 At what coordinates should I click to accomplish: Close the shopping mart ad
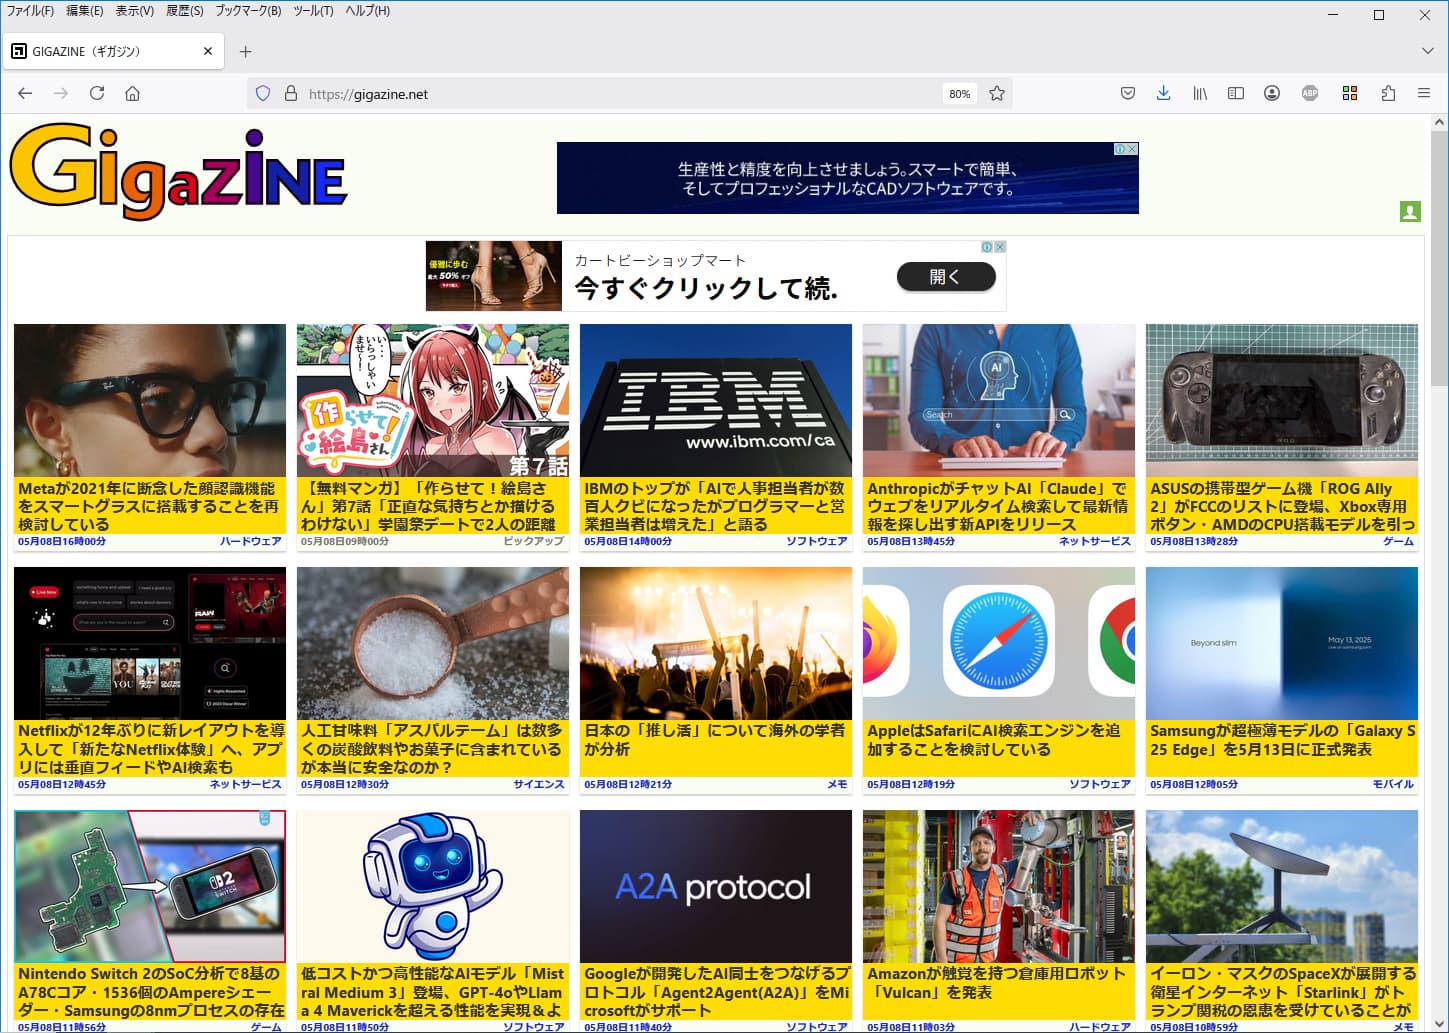click(x=999, y=246)
